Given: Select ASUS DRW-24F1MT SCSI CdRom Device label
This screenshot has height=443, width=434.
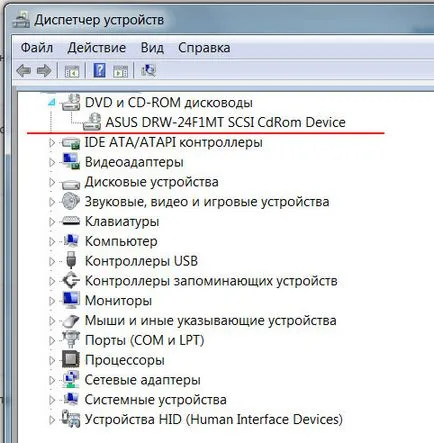Looking at the screenshot, I should coord(225,122).
